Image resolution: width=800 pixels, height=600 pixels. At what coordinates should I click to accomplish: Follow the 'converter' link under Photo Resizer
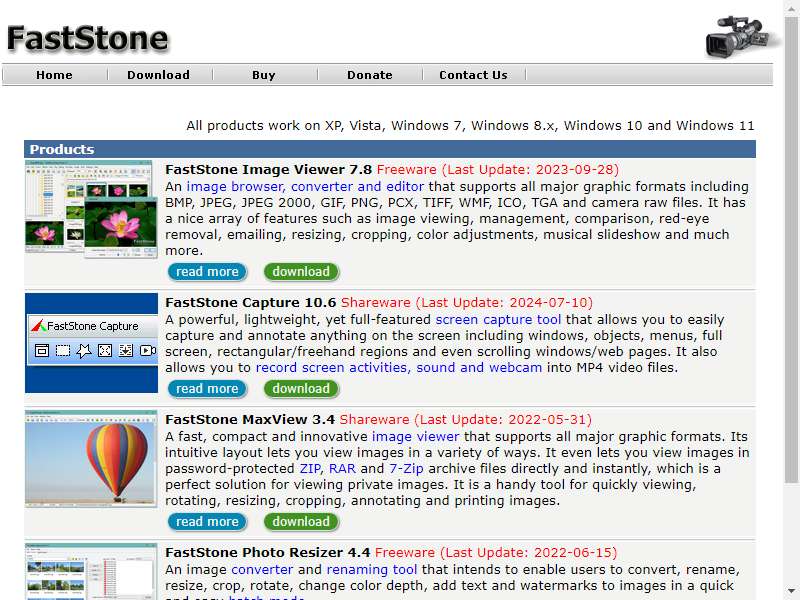pyautogui.click(x=262, y=570)
